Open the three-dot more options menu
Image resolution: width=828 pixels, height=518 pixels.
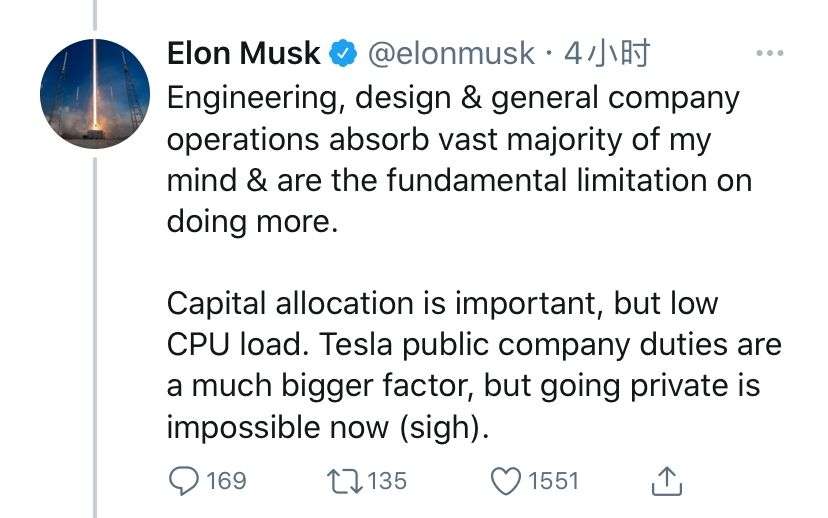coord(769,53)
